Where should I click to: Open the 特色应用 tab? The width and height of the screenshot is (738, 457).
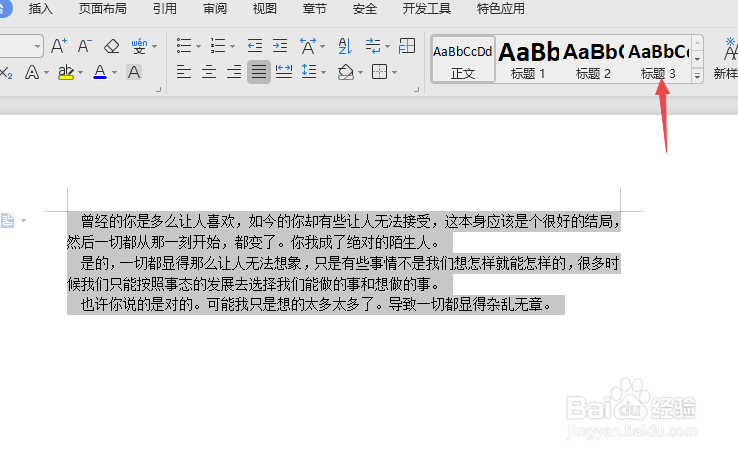click(500, 8)
